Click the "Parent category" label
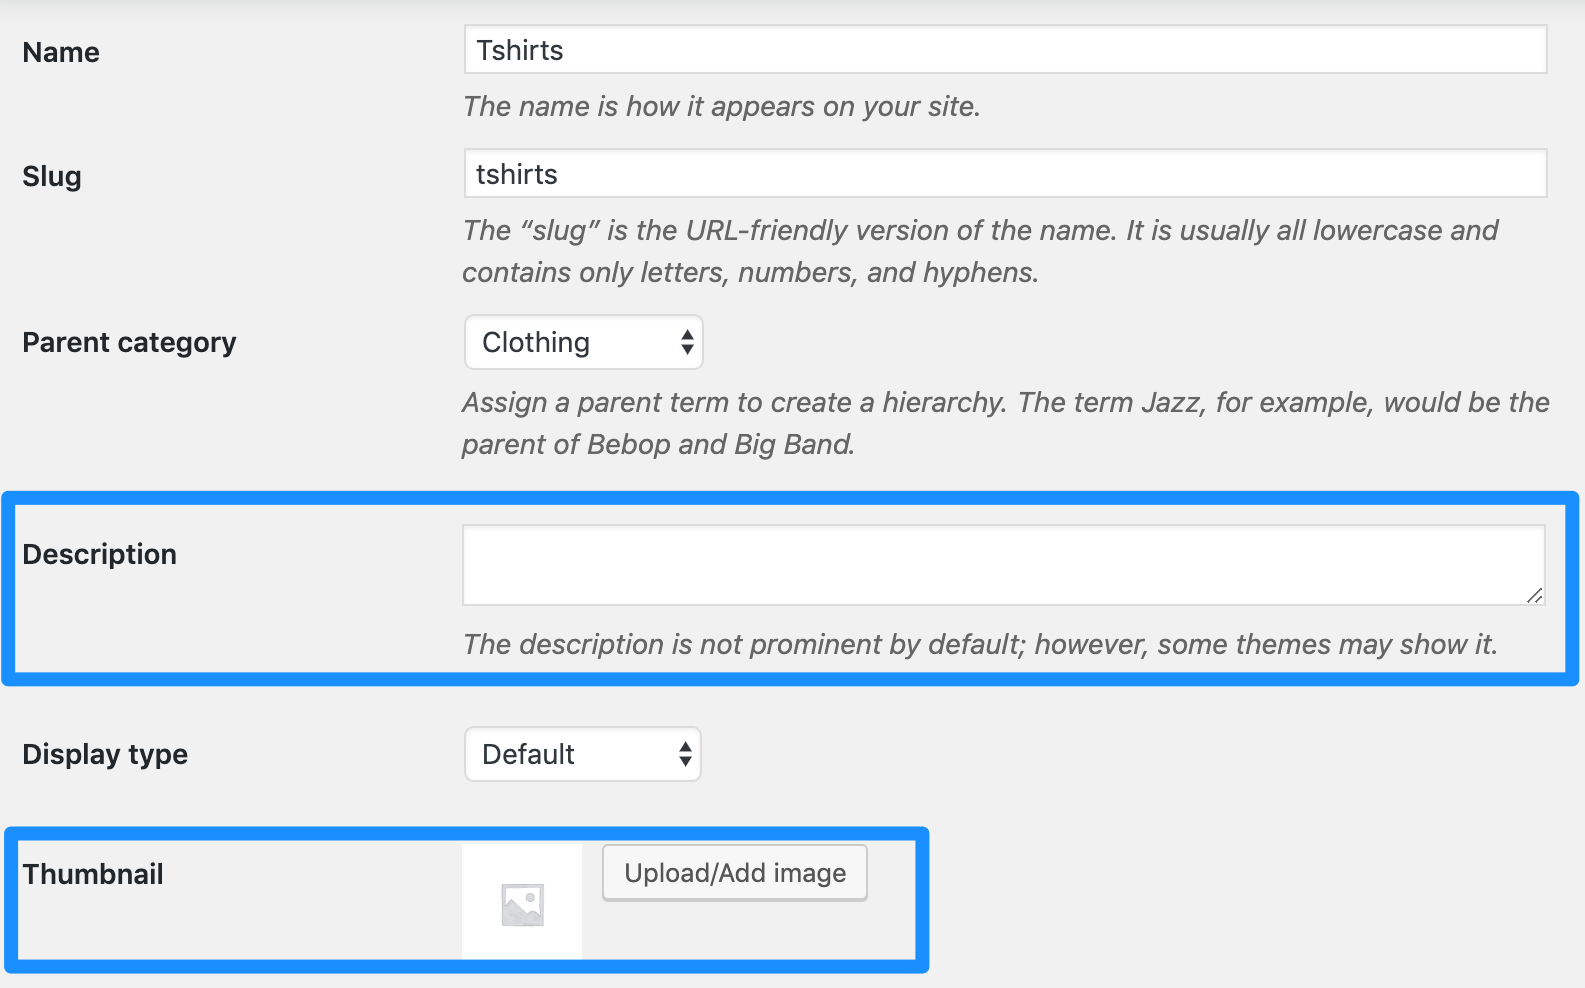This screenshot has height=988, width=1585. pyautogui.click(x=129, y=343)
